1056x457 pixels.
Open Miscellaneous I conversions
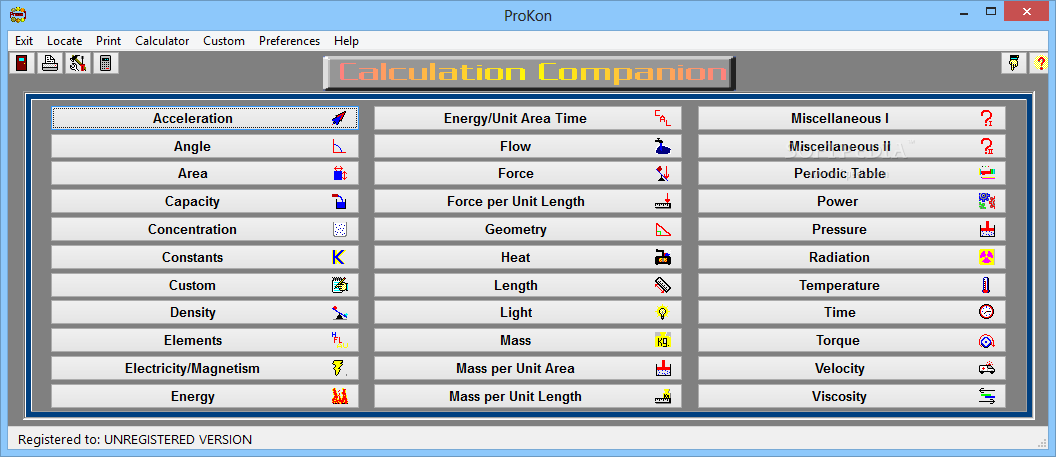(x=852, y=118)
